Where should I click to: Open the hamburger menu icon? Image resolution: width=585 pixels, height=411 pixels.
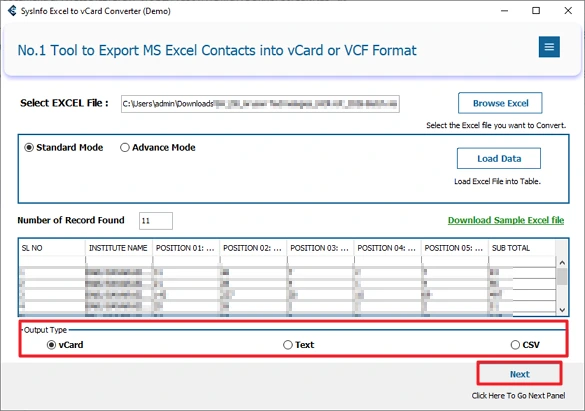point(549,47)
